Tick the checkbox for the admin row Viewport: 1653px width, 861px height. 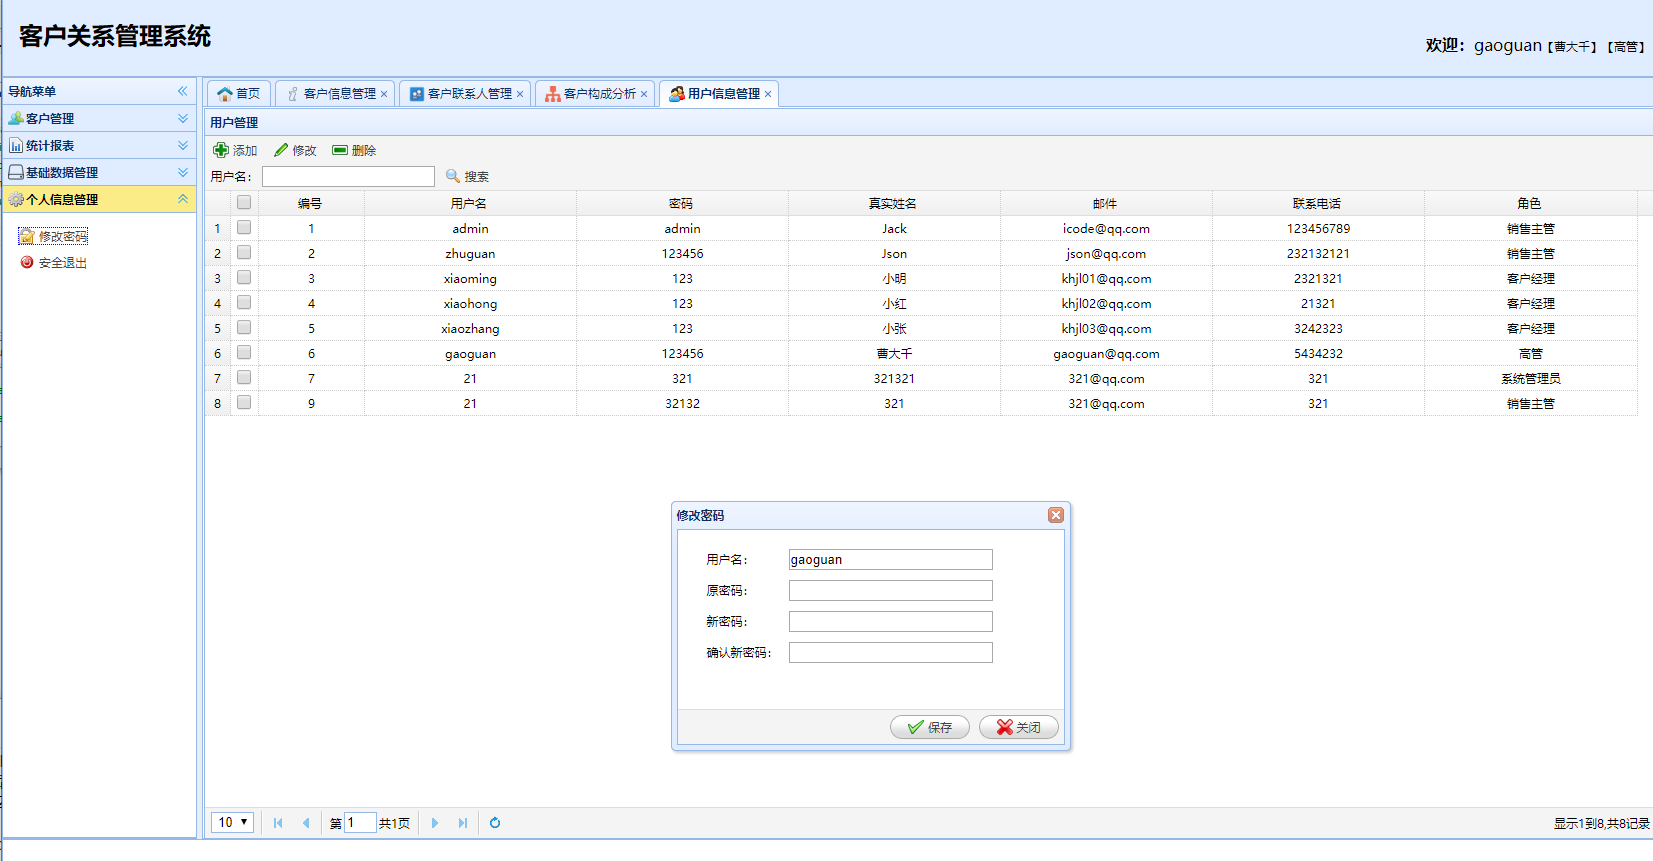pos(244,228)
